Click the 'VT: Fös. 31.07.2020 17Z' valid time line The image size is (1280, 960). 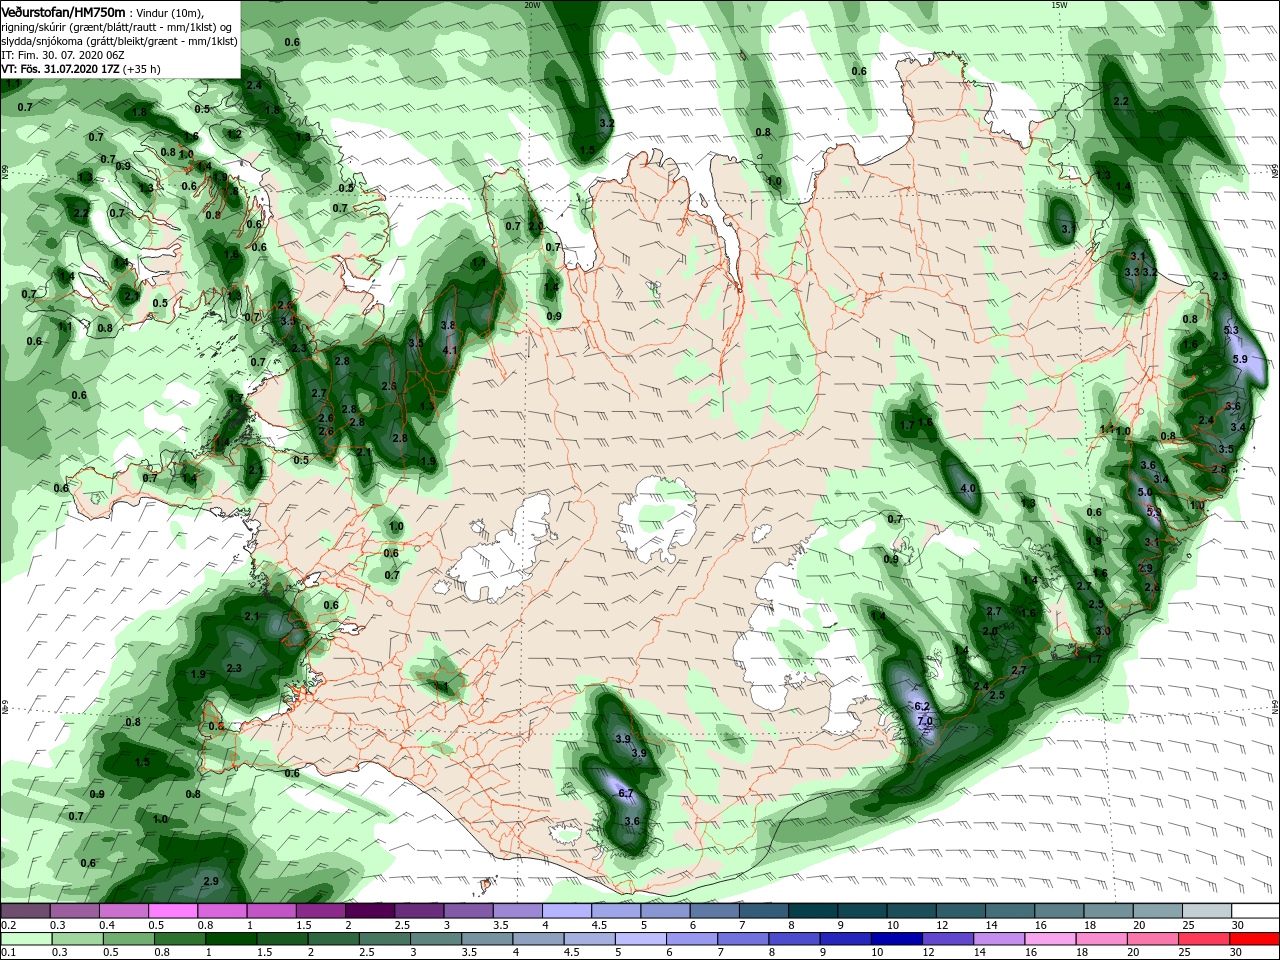click(x=80, y=69)
